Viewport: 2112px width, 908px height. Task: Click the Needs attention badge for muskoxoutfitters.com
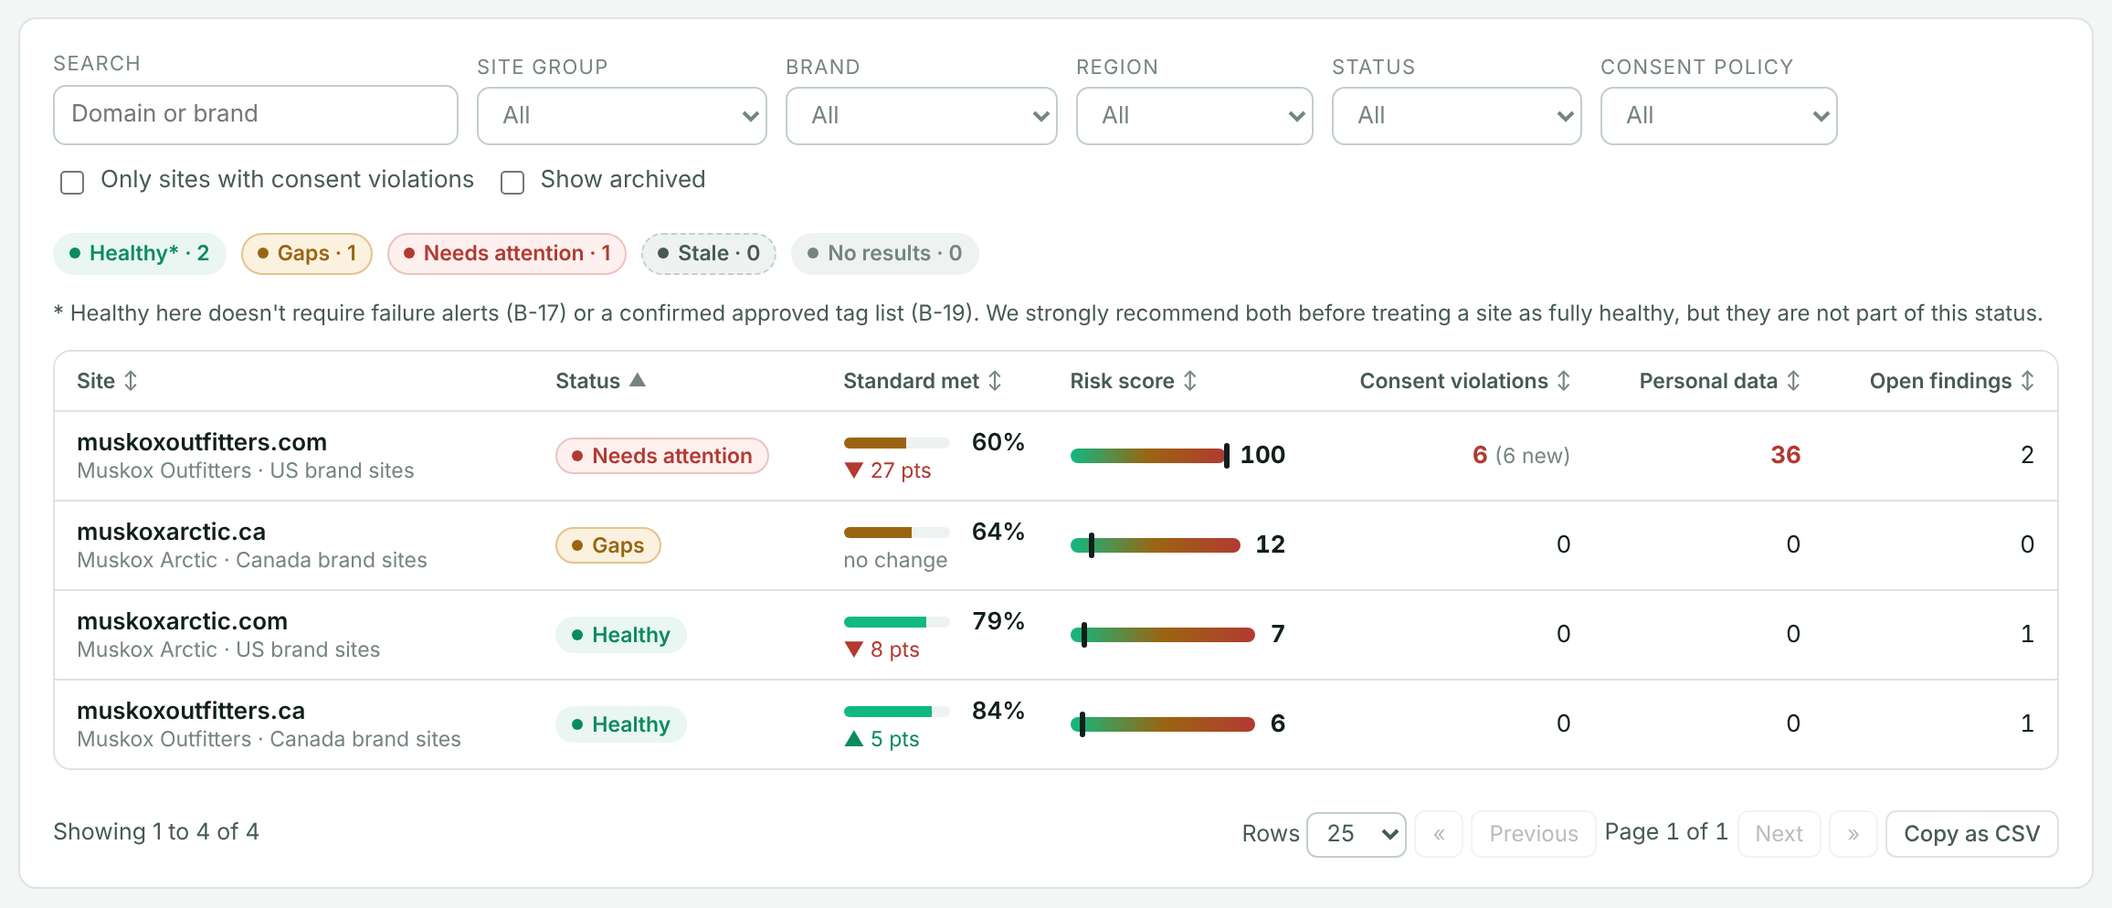(662, 456)
